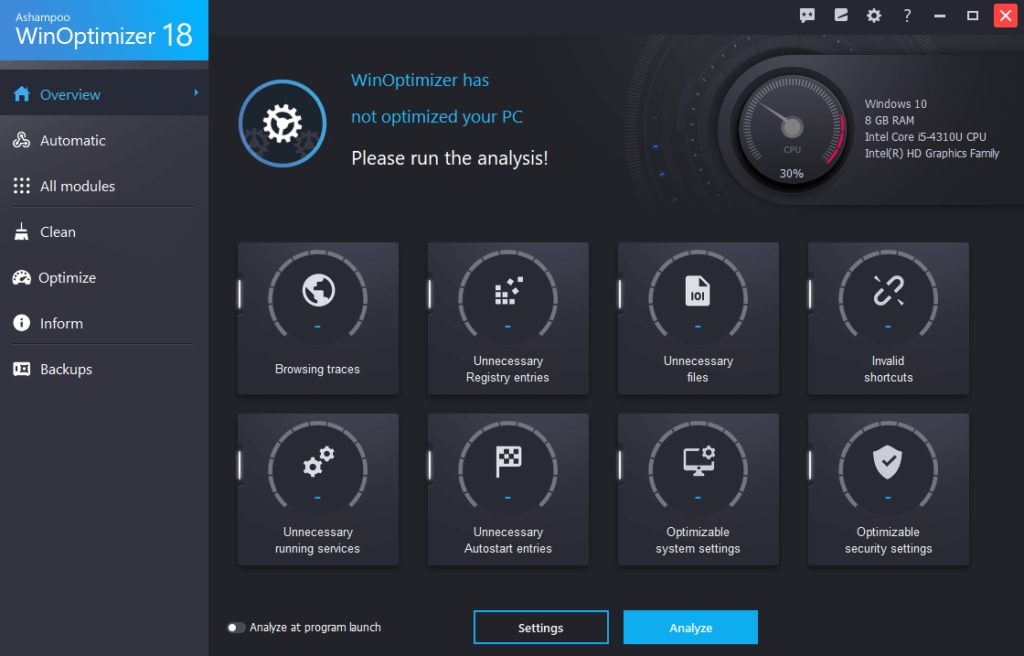Click the Optimizable system settings monitor icon
The height and width of the screenshot is (656, 1024).
click(x=698, y=461)
